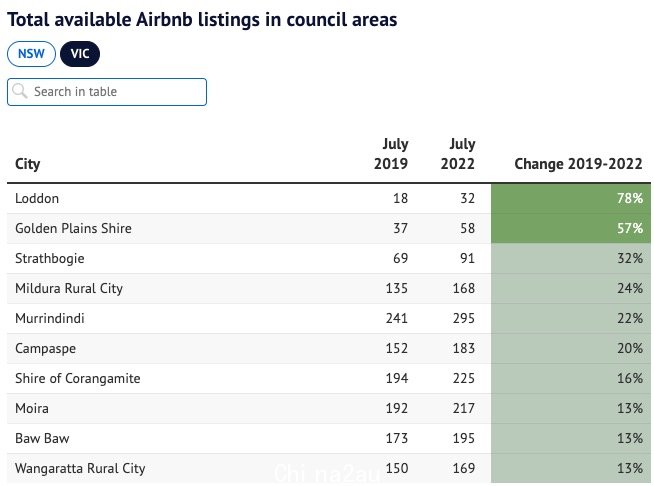The height and width of the screenshot is (486, 654).
Task: Click the Moira city name
Action: (x=32, y=408)
